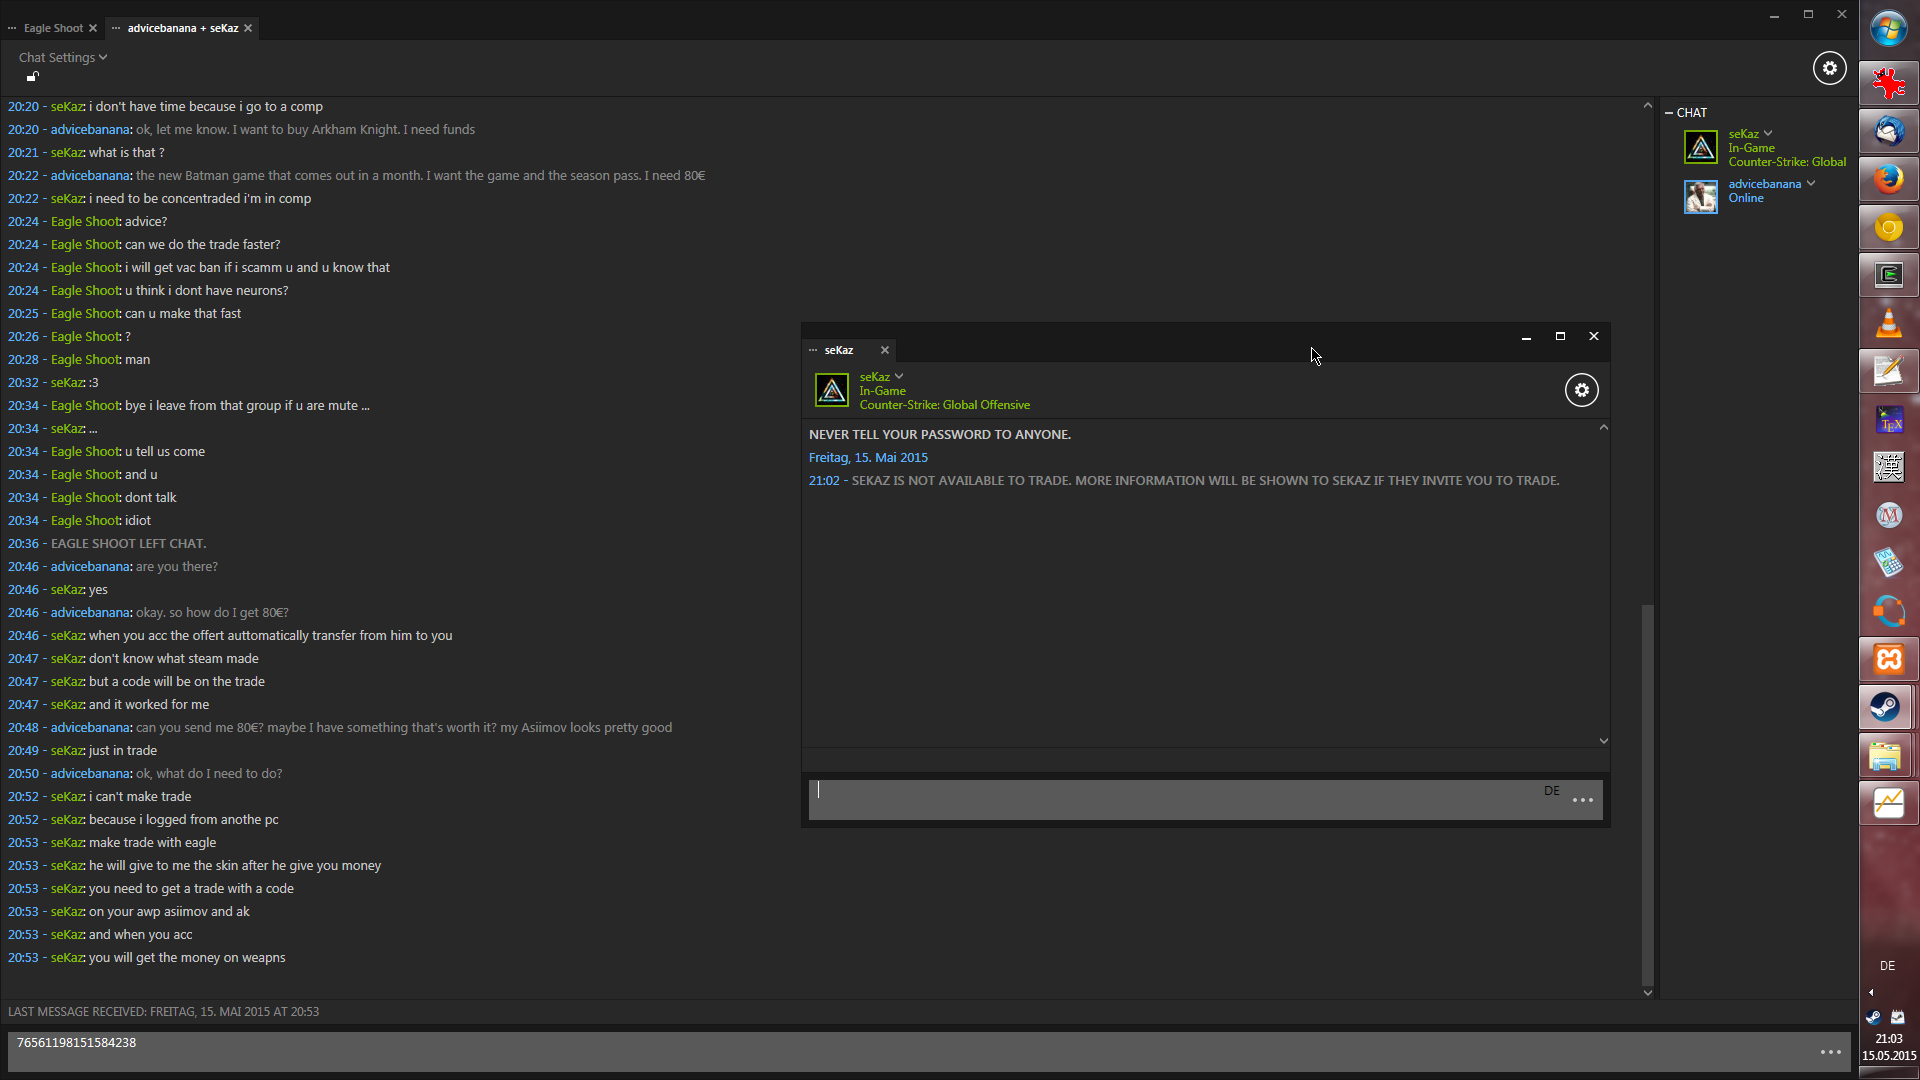The image size is (1920, 1080).
Task: Minimize the seKaz chat window
Action: click(x=1526, y=337)
